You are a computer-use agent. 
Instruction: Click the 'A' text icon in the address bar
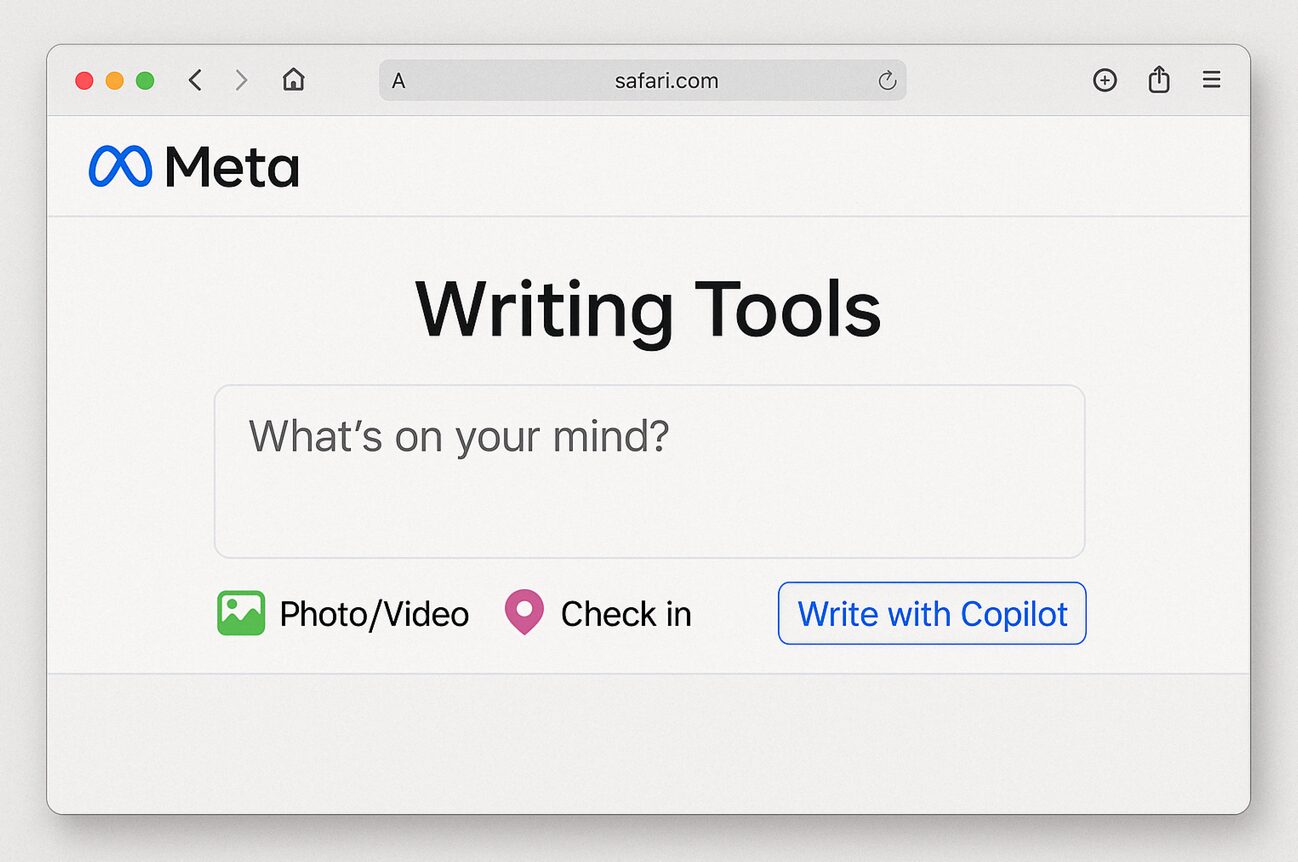398,81
